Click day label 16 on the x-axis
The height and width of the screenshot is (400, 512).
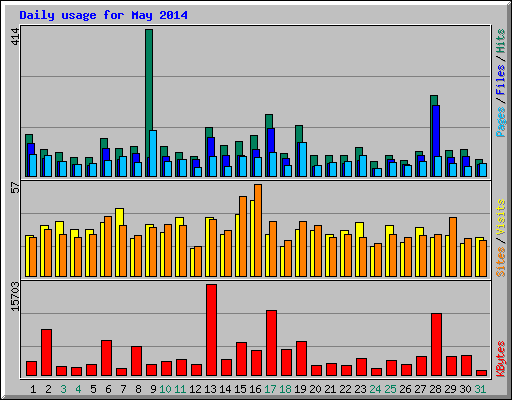pyautogui.click(x=255, y=389)
